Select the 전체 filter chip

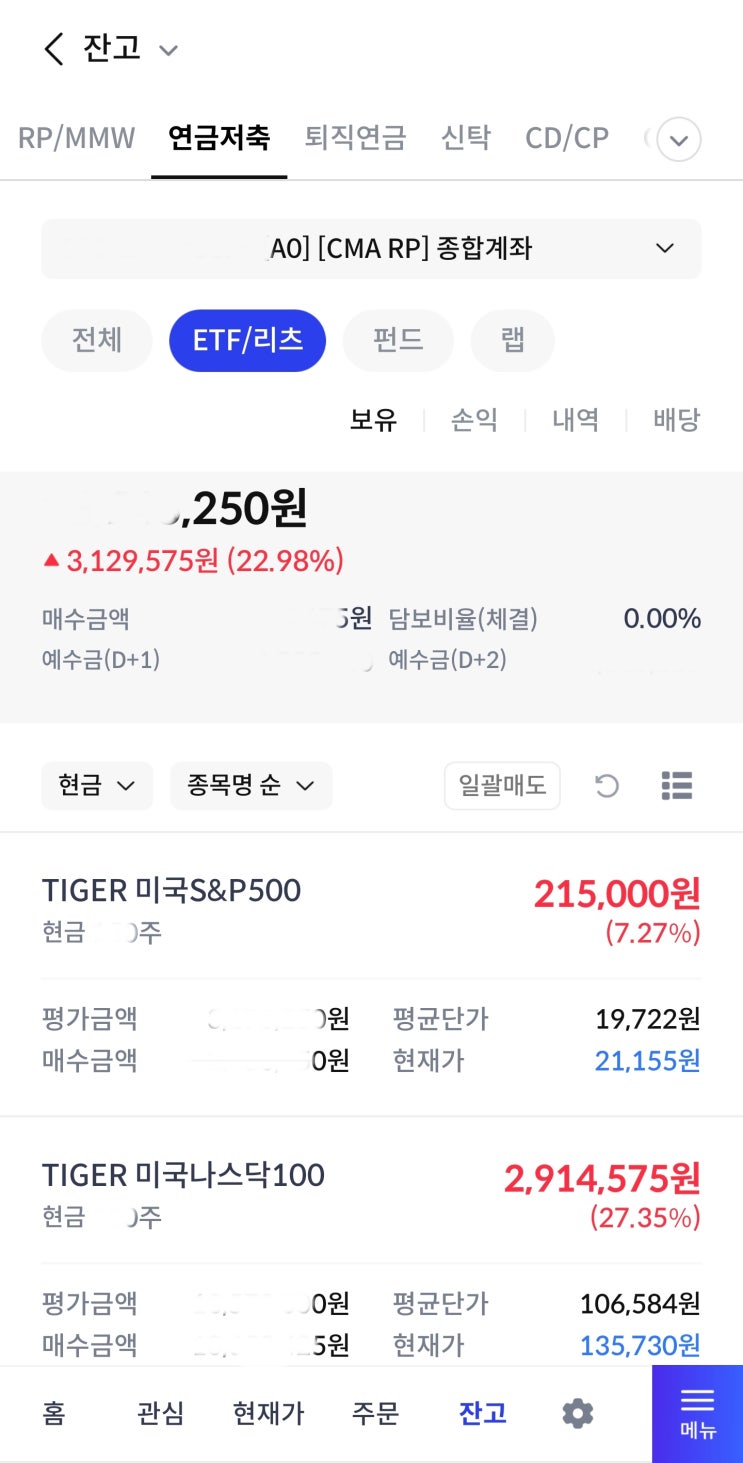[x=97, y=340]
